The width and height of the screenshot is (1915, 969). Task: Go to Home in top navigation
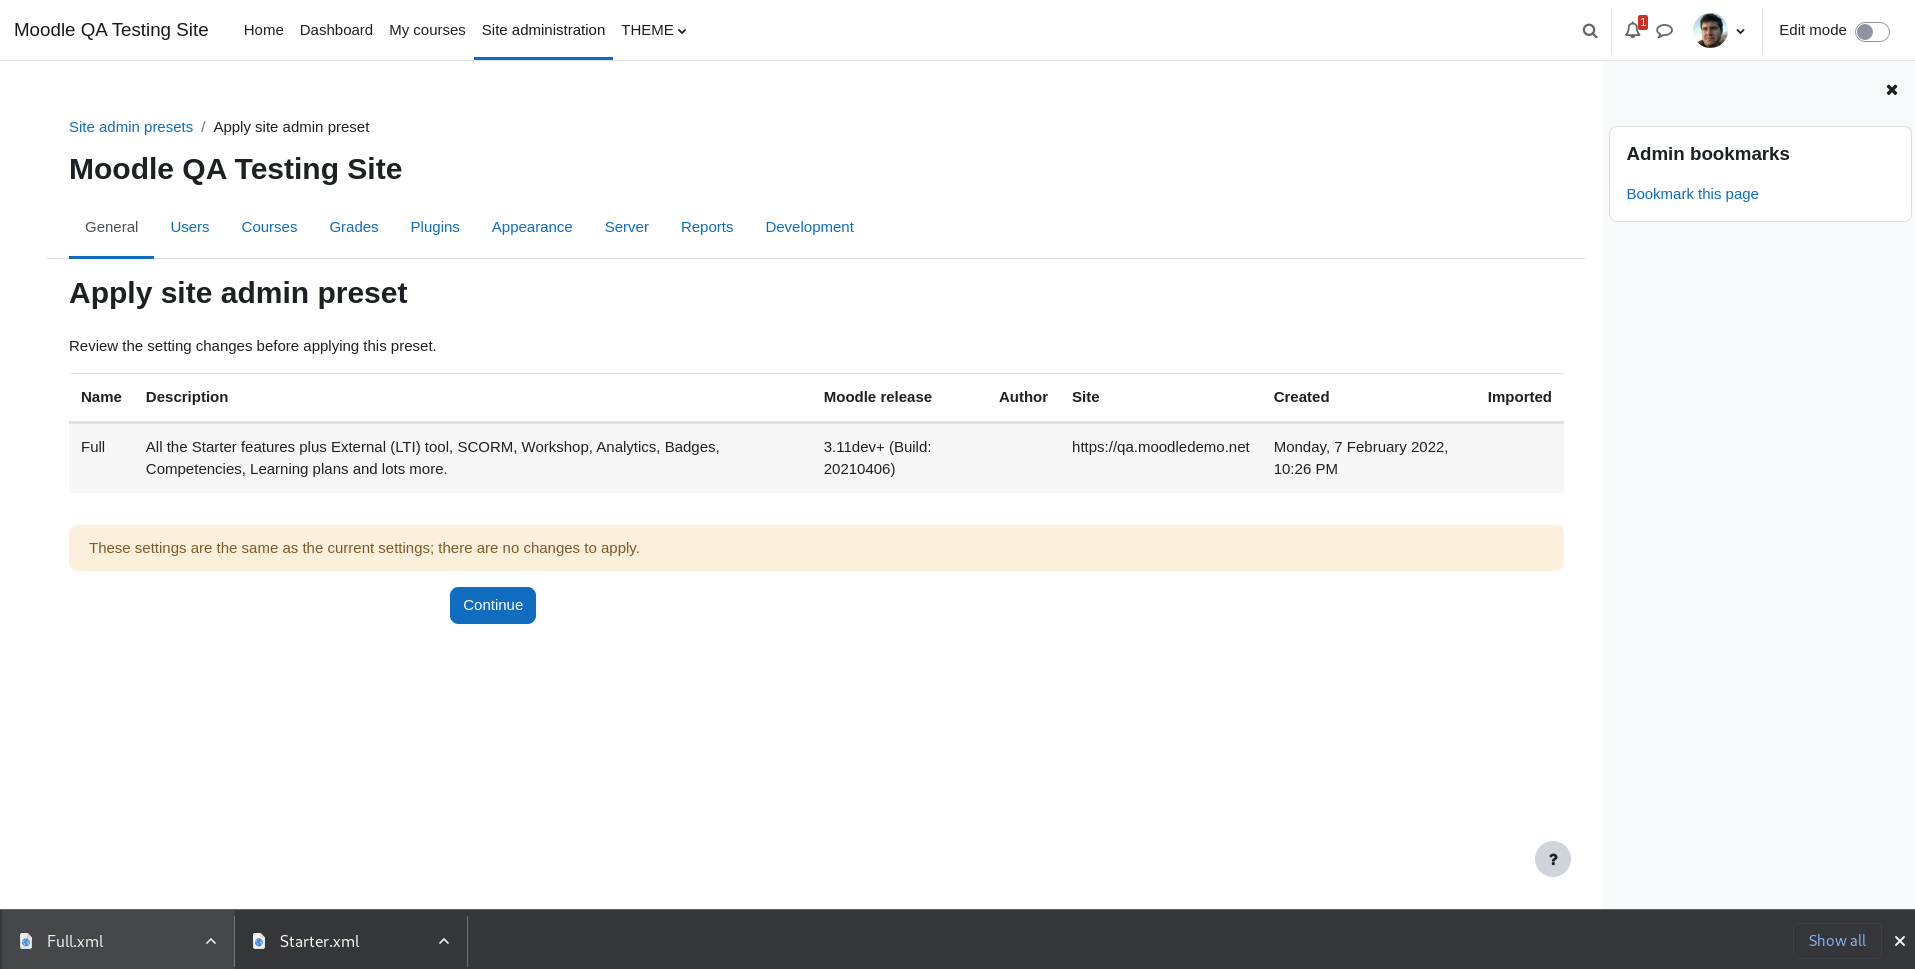264,30
